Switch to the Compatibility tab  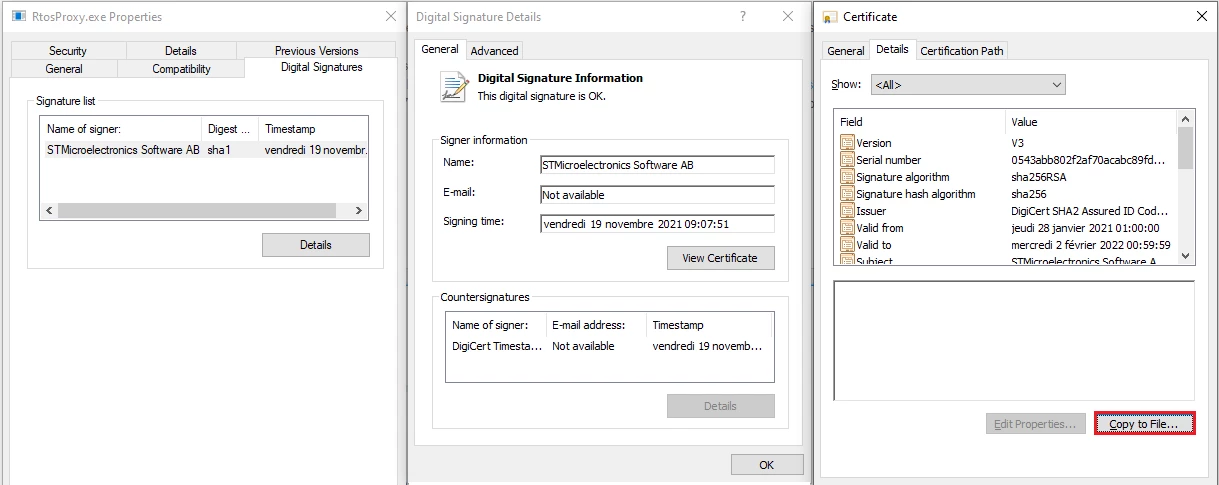(181, 69)
